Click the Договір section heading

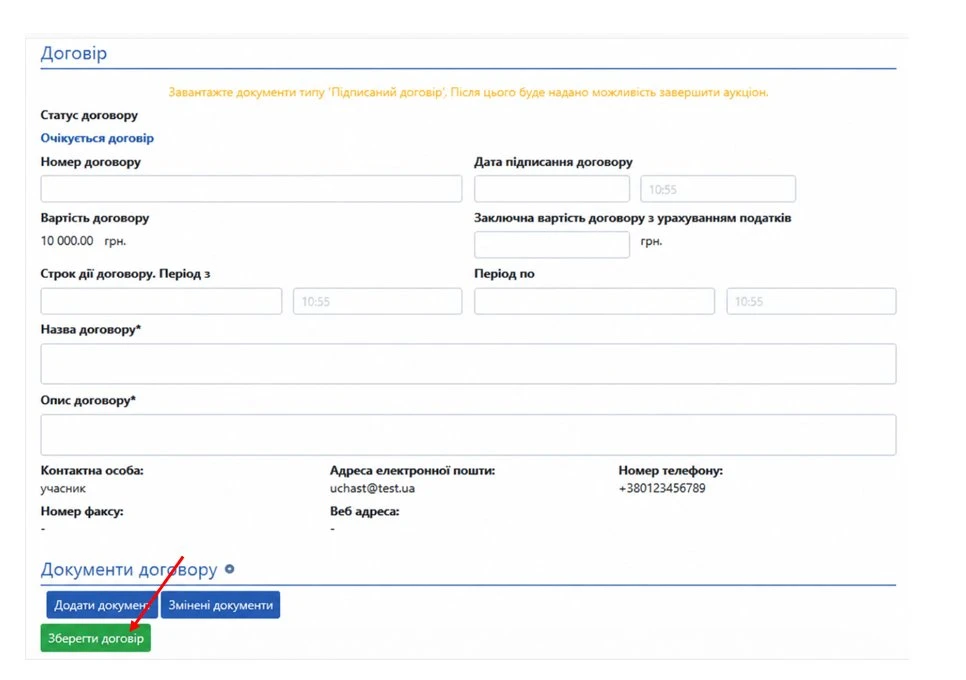coord(73,54)
